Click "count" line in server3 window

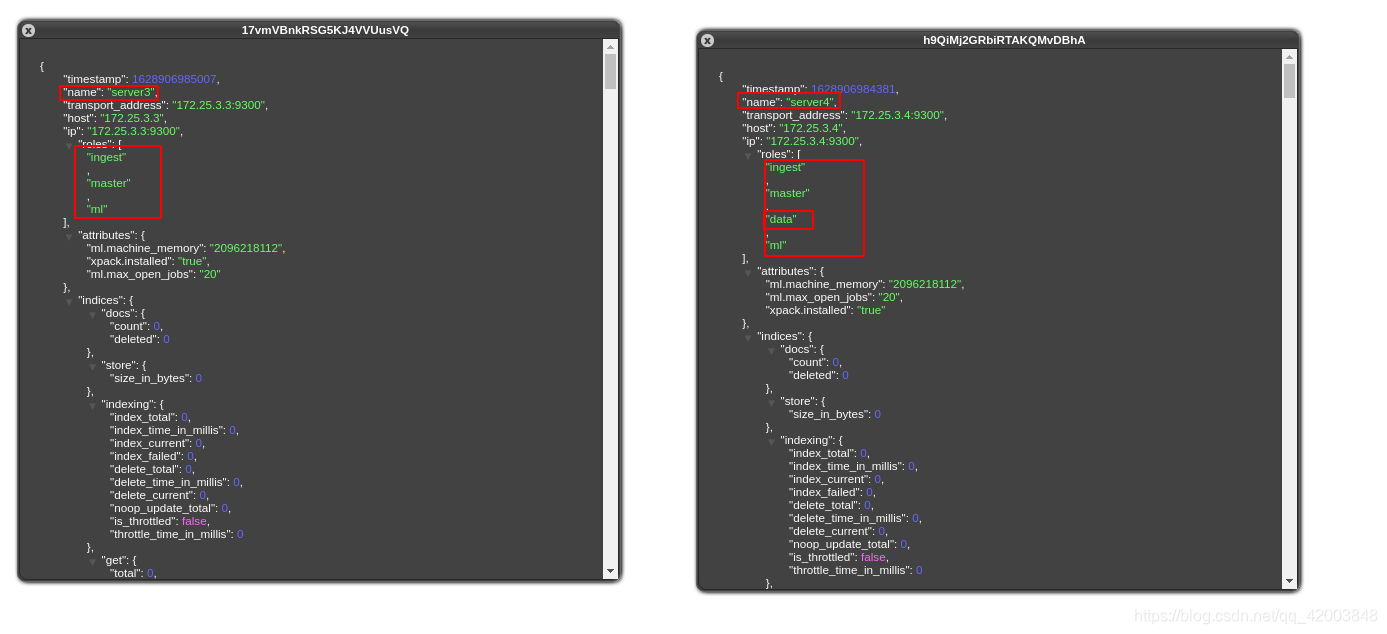pos(136,326)
